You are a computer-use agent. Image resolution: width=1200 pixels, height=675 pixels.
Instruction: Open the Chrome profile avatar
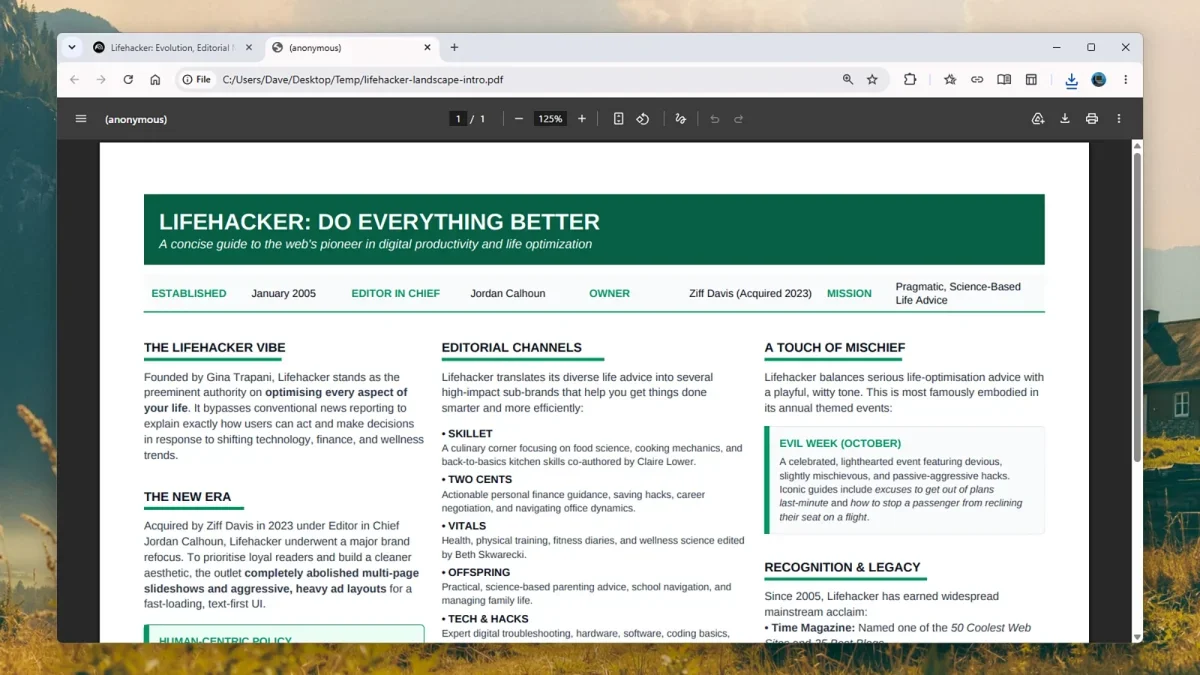[x=1099, y=79]
